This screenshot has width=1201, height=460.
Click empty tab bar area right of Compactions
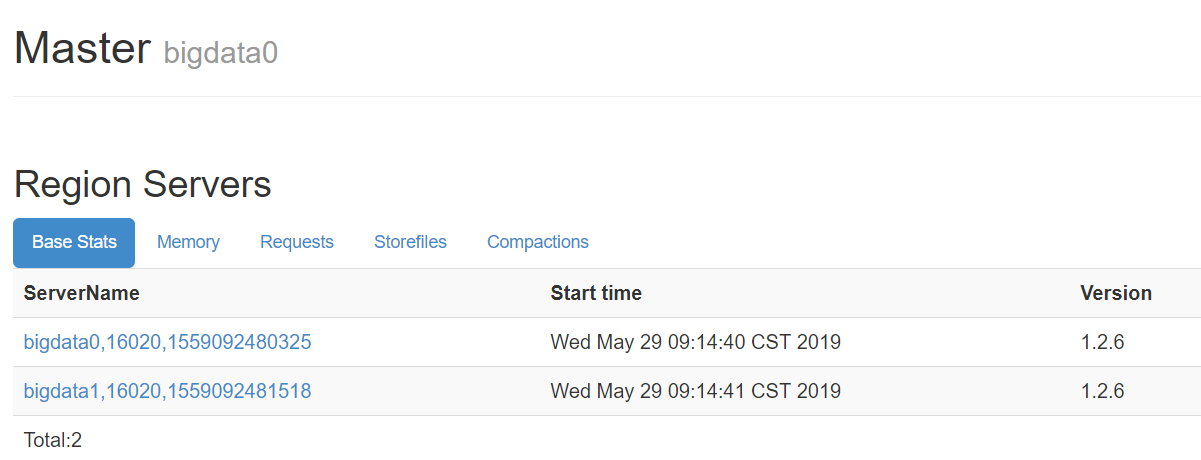point(900,243)
